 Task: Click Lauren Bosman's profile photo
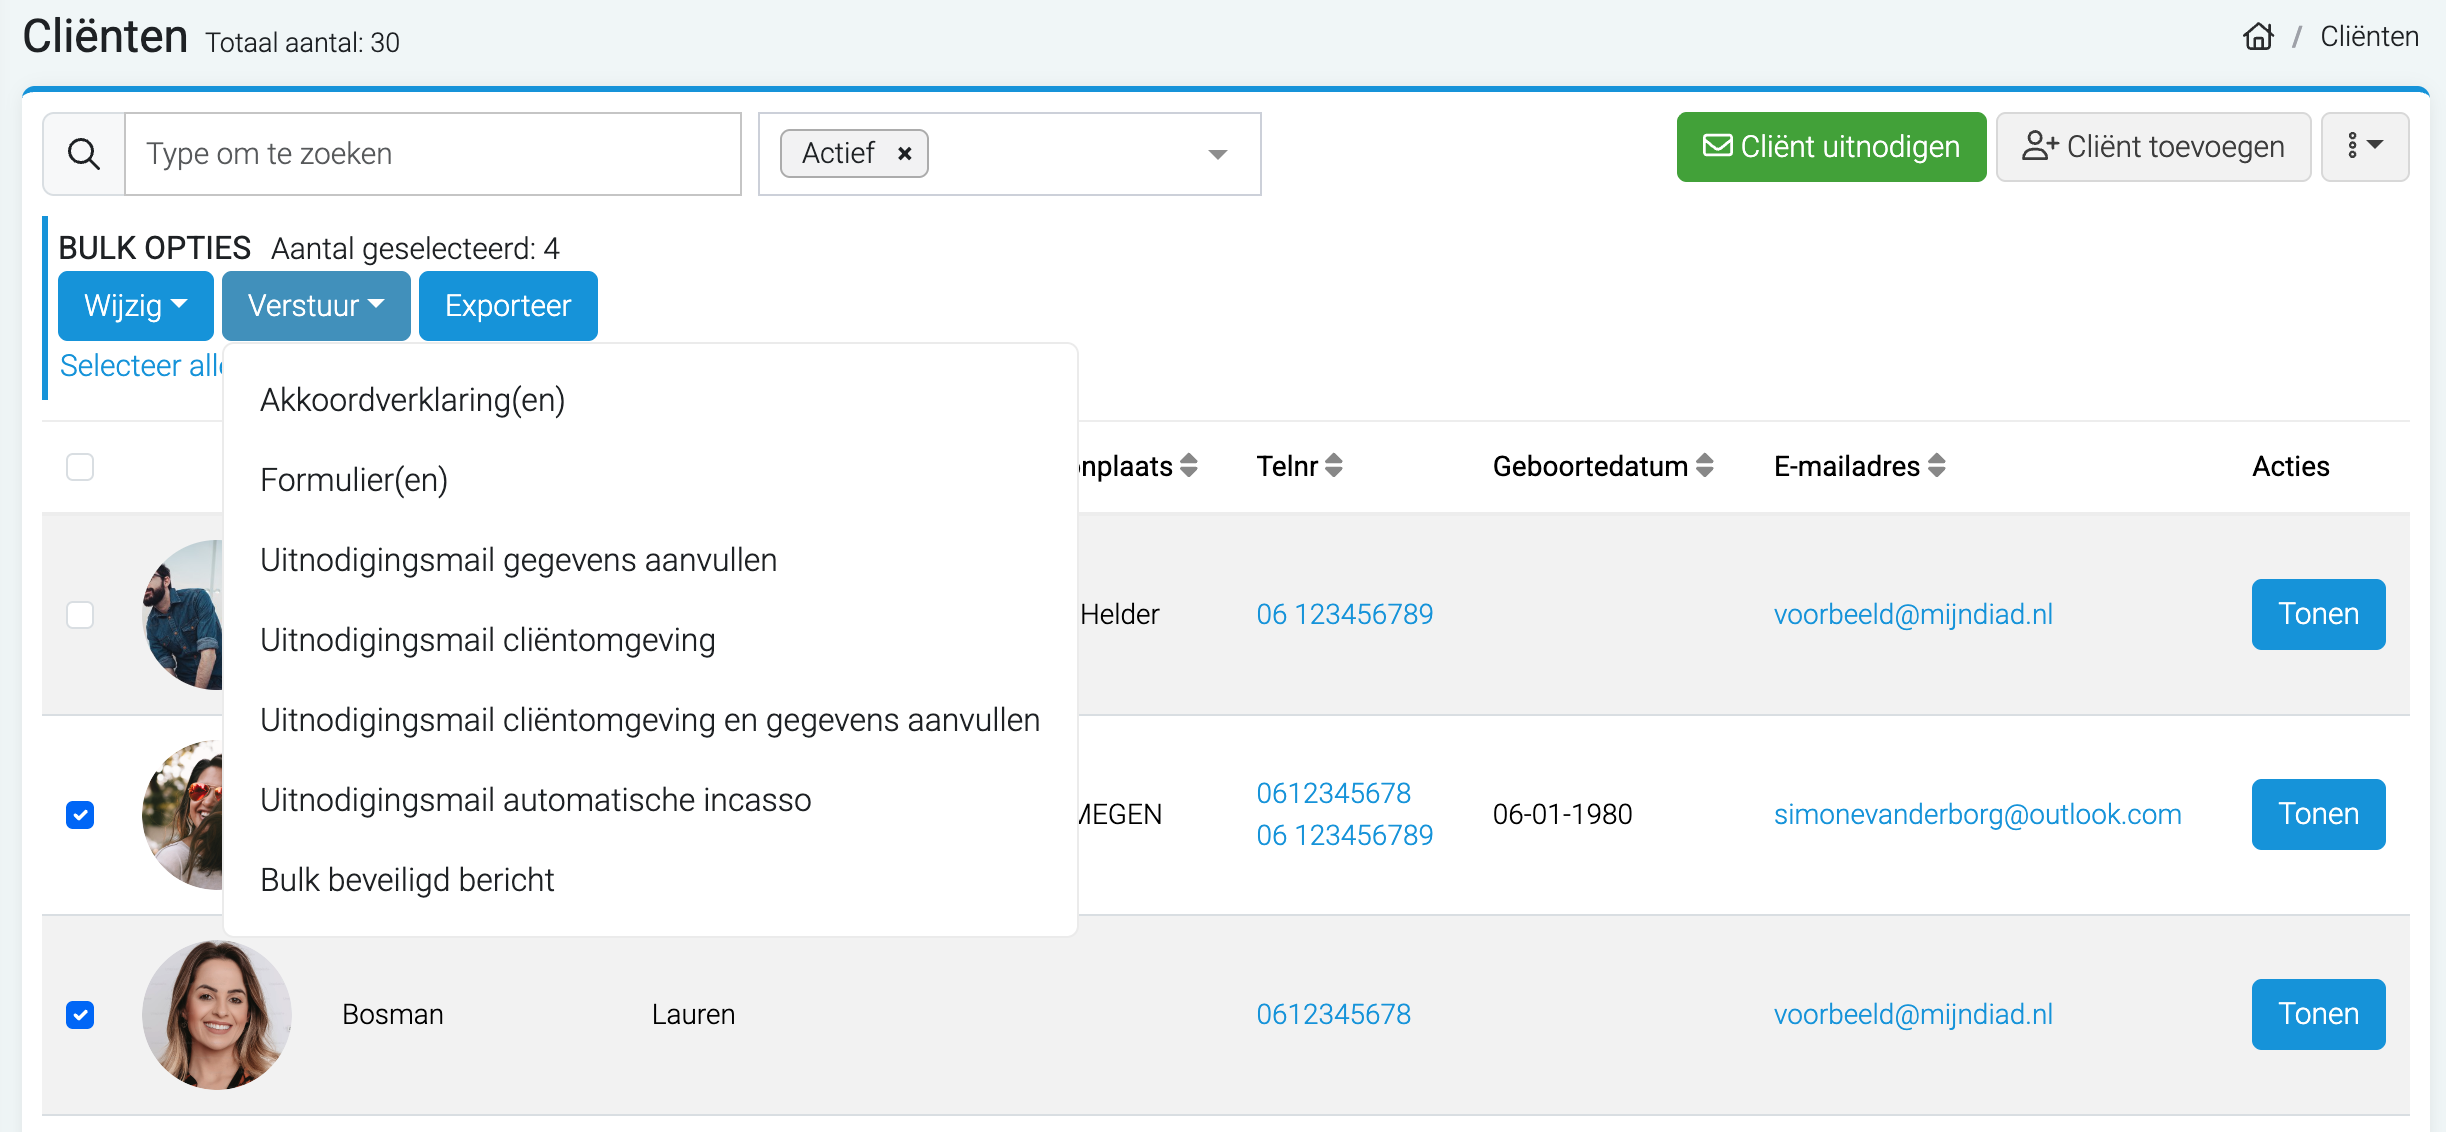(216, 1014)
